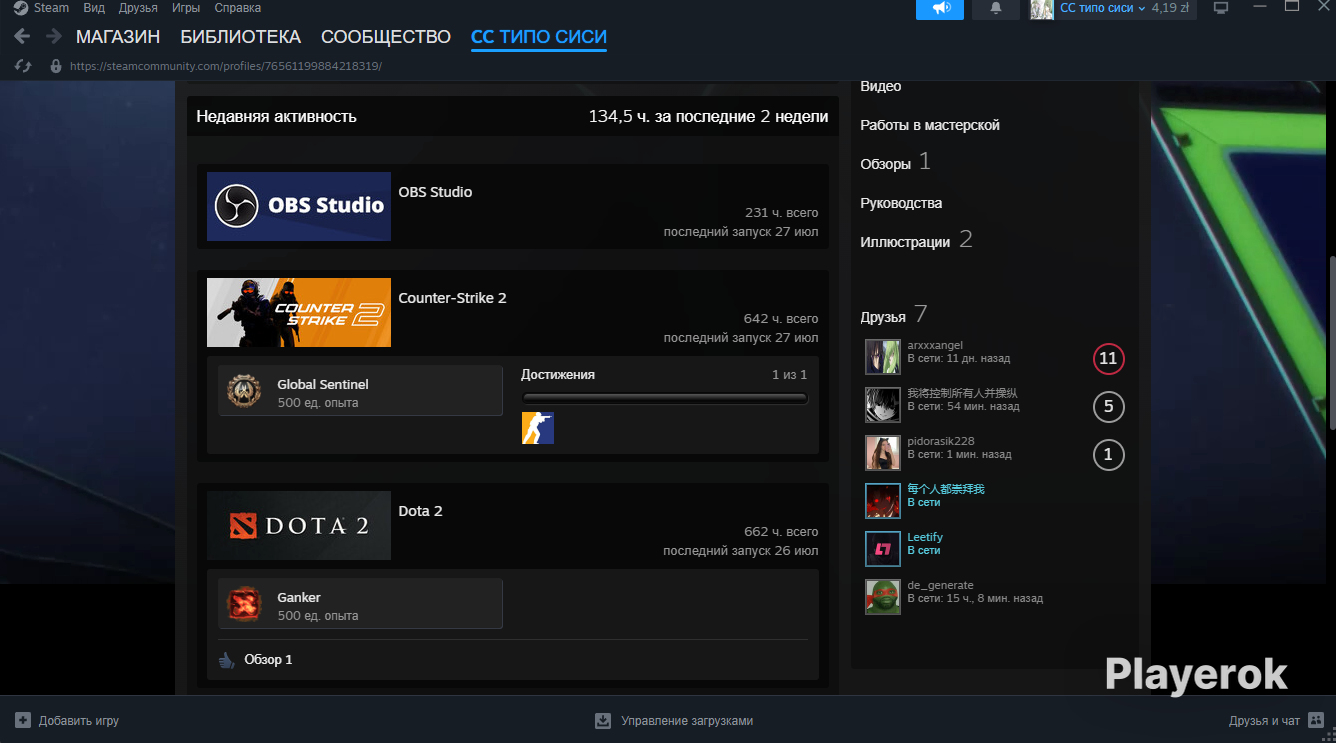Go back with the left arrow
Viewport: 1336px width, 743px height.
coord(22,37)
